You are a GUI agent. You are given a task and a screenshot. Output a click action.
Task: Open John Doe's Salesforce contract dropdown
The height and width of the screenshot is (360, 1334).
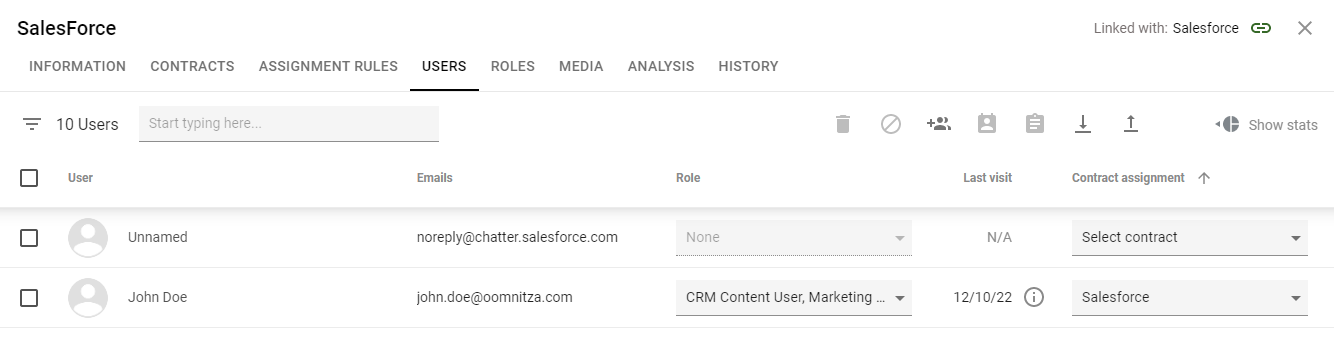click(1190, 297)
